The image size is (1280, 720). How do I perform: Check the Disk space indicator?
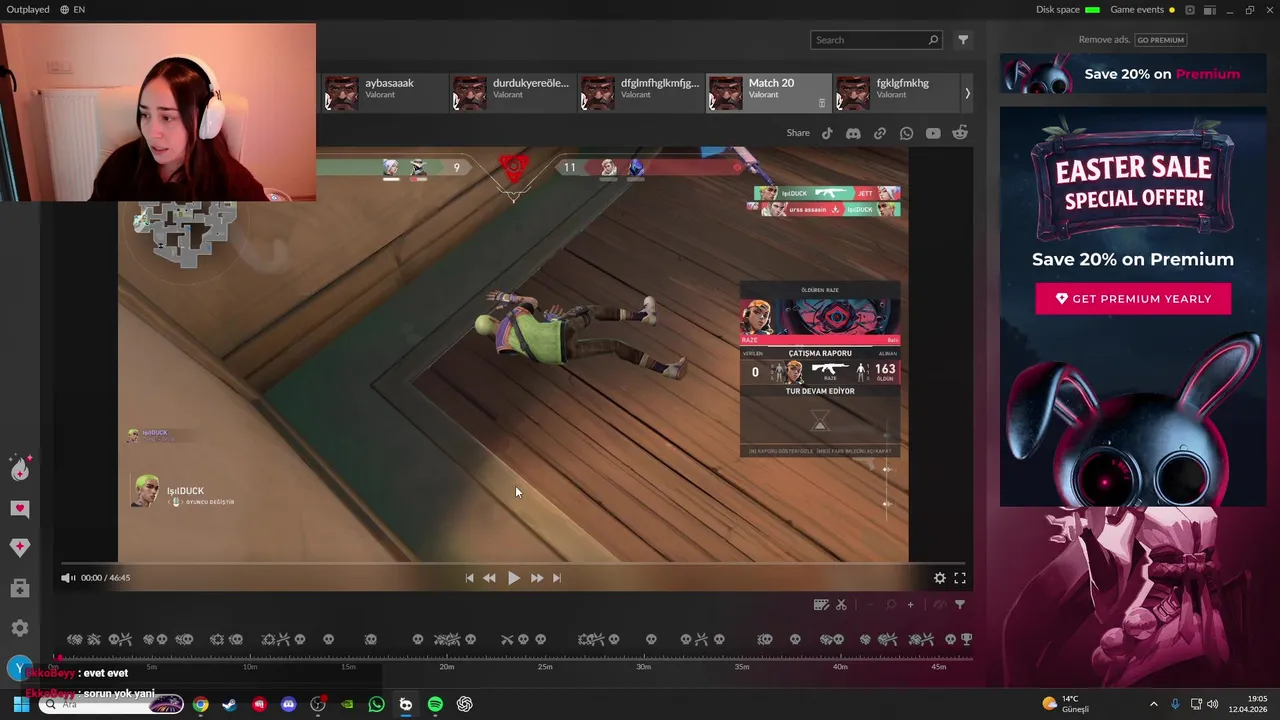1068,9
